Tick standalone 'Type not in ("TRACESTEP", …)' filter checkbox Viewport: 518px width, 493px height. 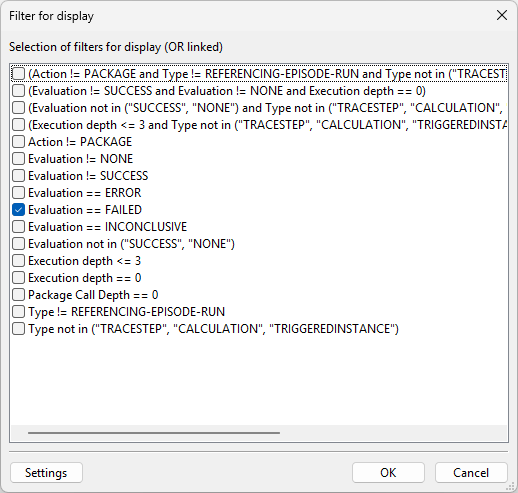click(18, 329)
